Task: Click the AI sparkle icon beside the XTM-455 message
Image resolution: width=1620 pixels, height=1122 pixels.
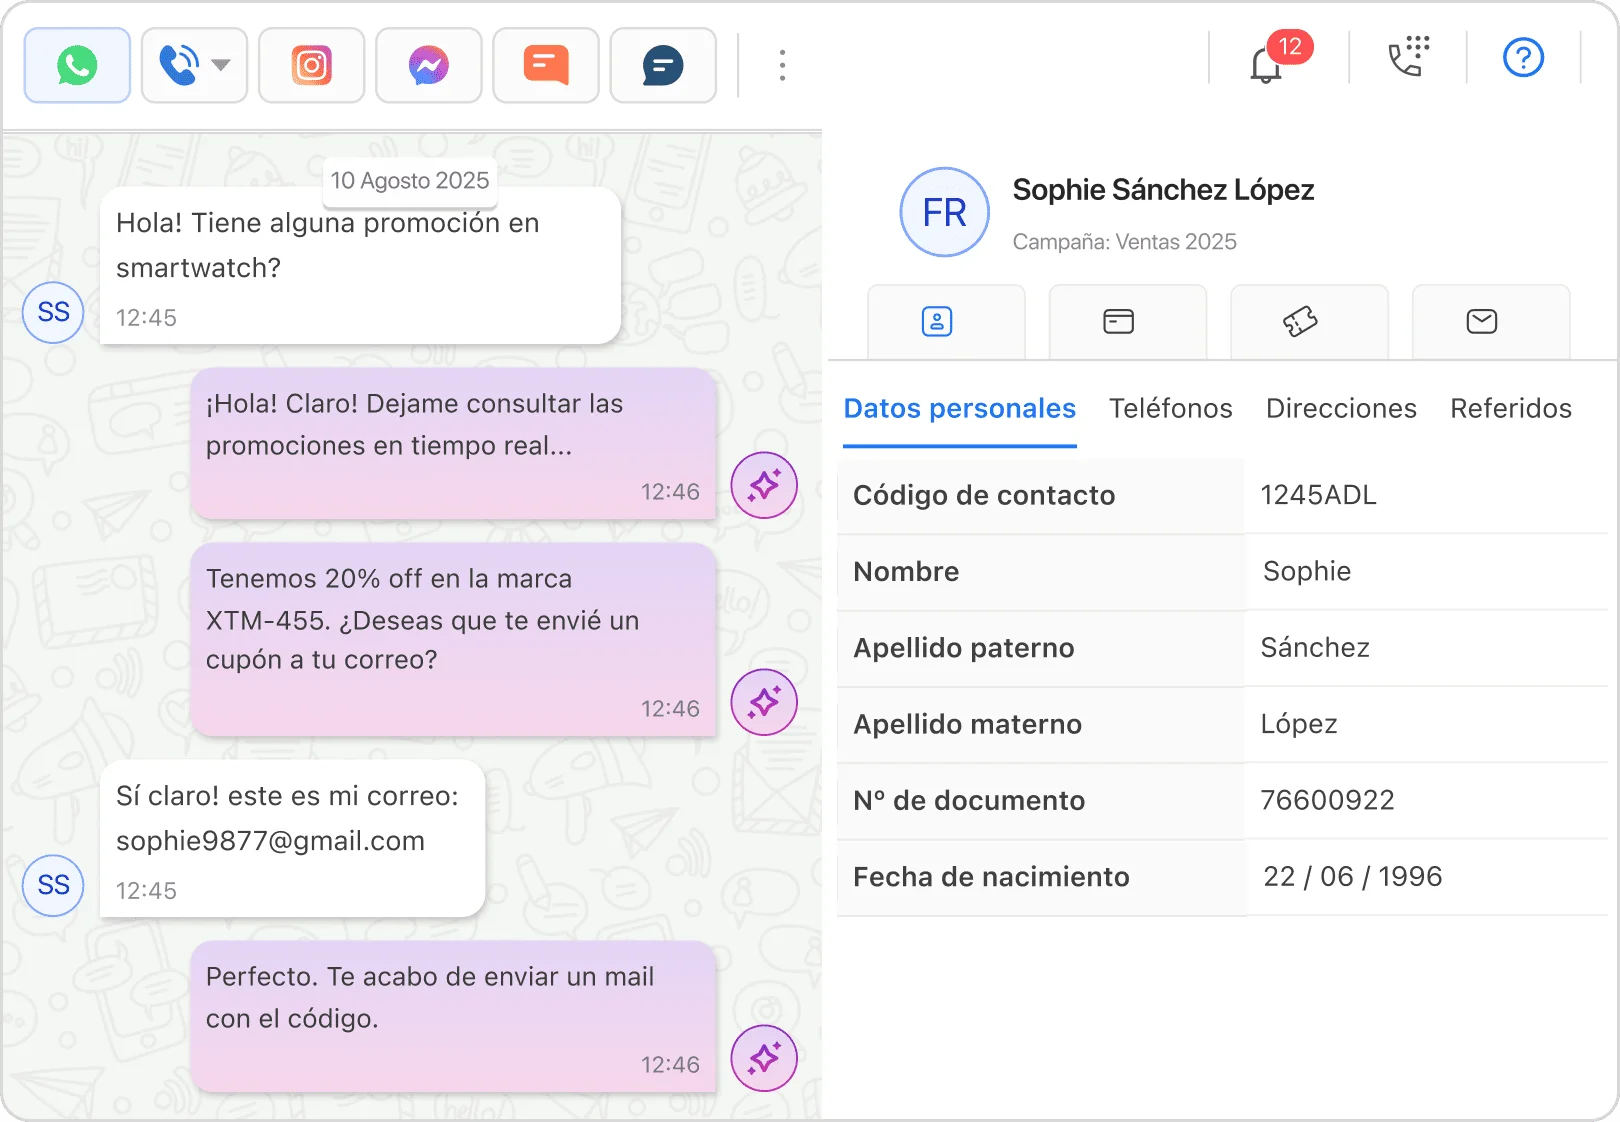Action: pos(764,702)
